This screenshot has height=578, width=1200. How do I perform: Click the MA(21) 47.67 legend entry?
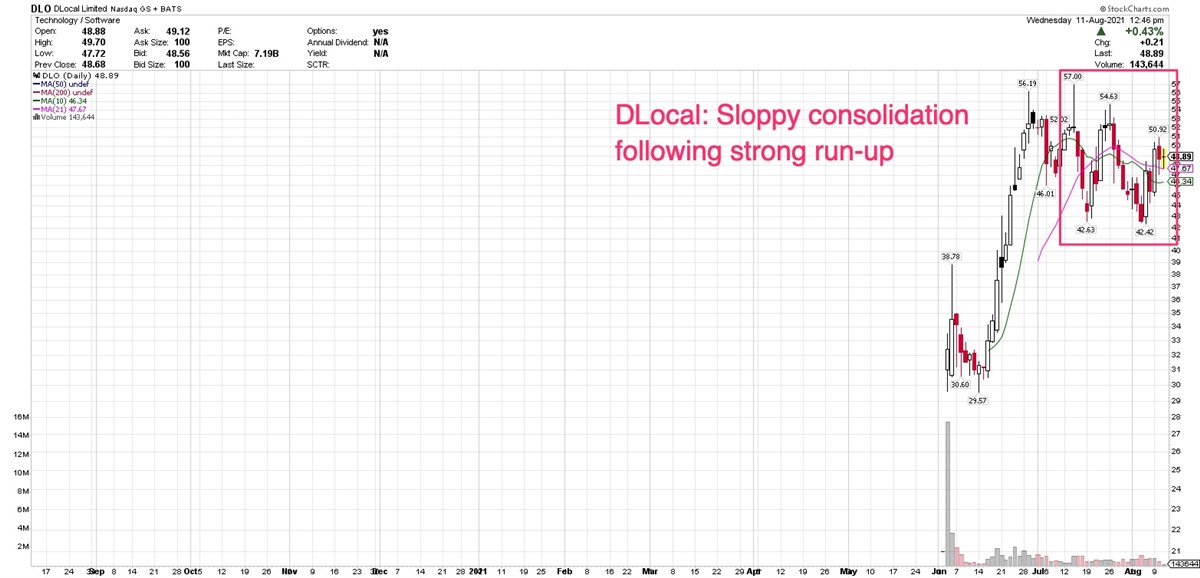(x=61, y=110)
